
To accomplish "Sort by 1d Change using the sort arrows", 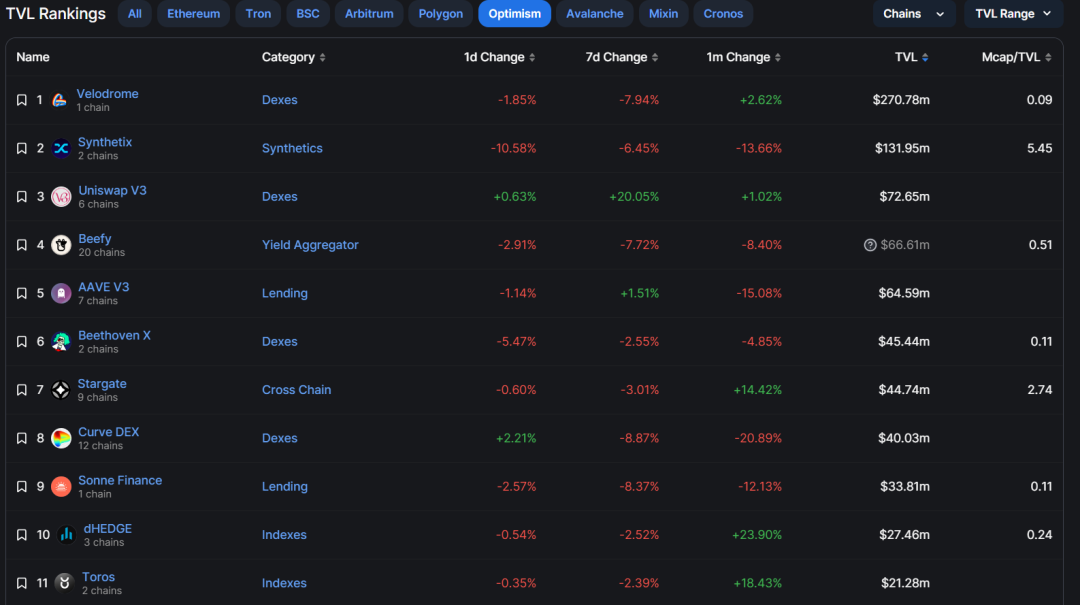I will (532, 57).
